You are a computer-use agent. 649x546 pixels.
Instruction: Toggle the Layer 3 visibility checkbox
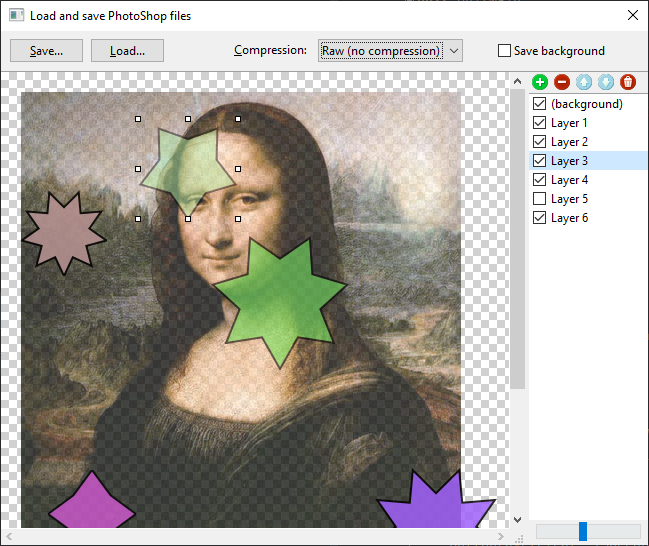(539, 161)
